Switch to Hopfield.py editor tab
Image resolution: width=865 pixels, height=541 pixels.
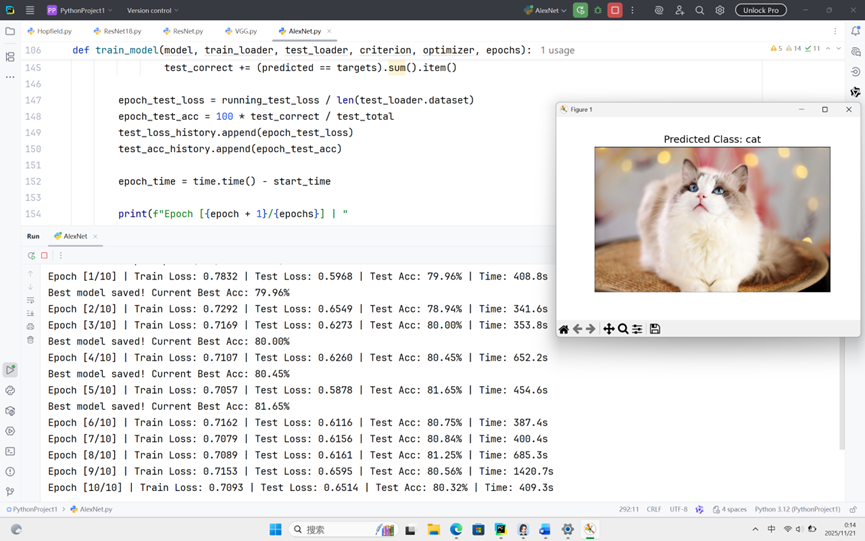[x=50, y=31]
